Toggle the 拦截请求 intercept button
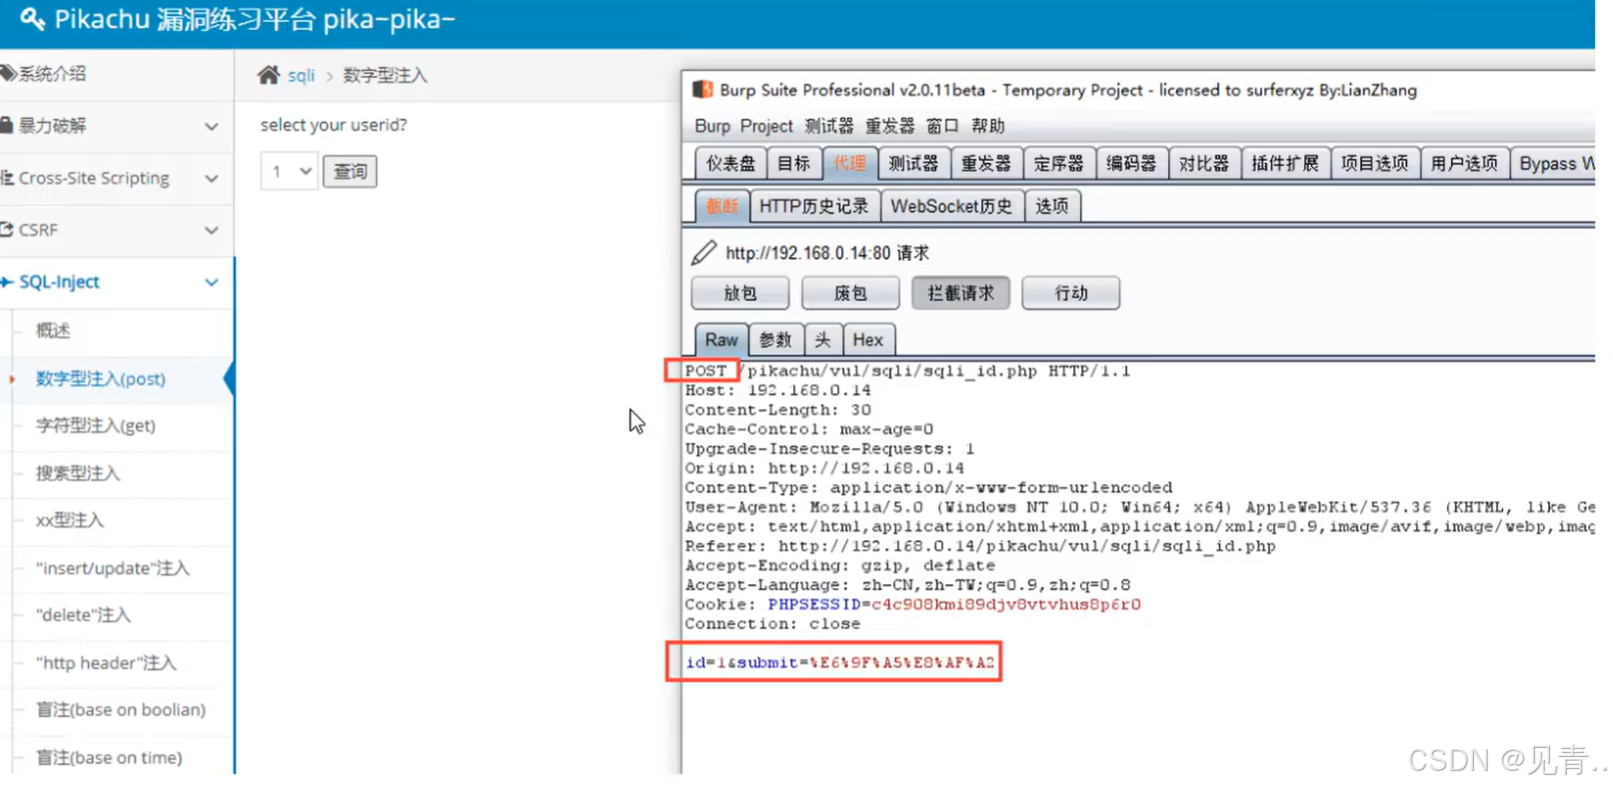 tap(960, 293)
